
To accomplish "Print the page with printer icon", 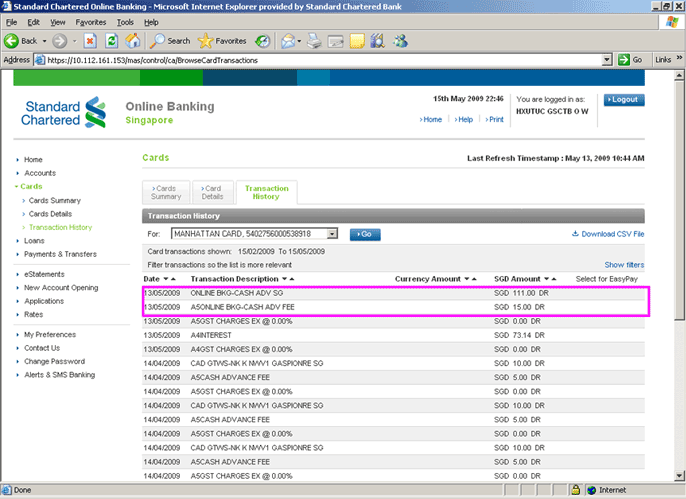I will coord(314,41).
